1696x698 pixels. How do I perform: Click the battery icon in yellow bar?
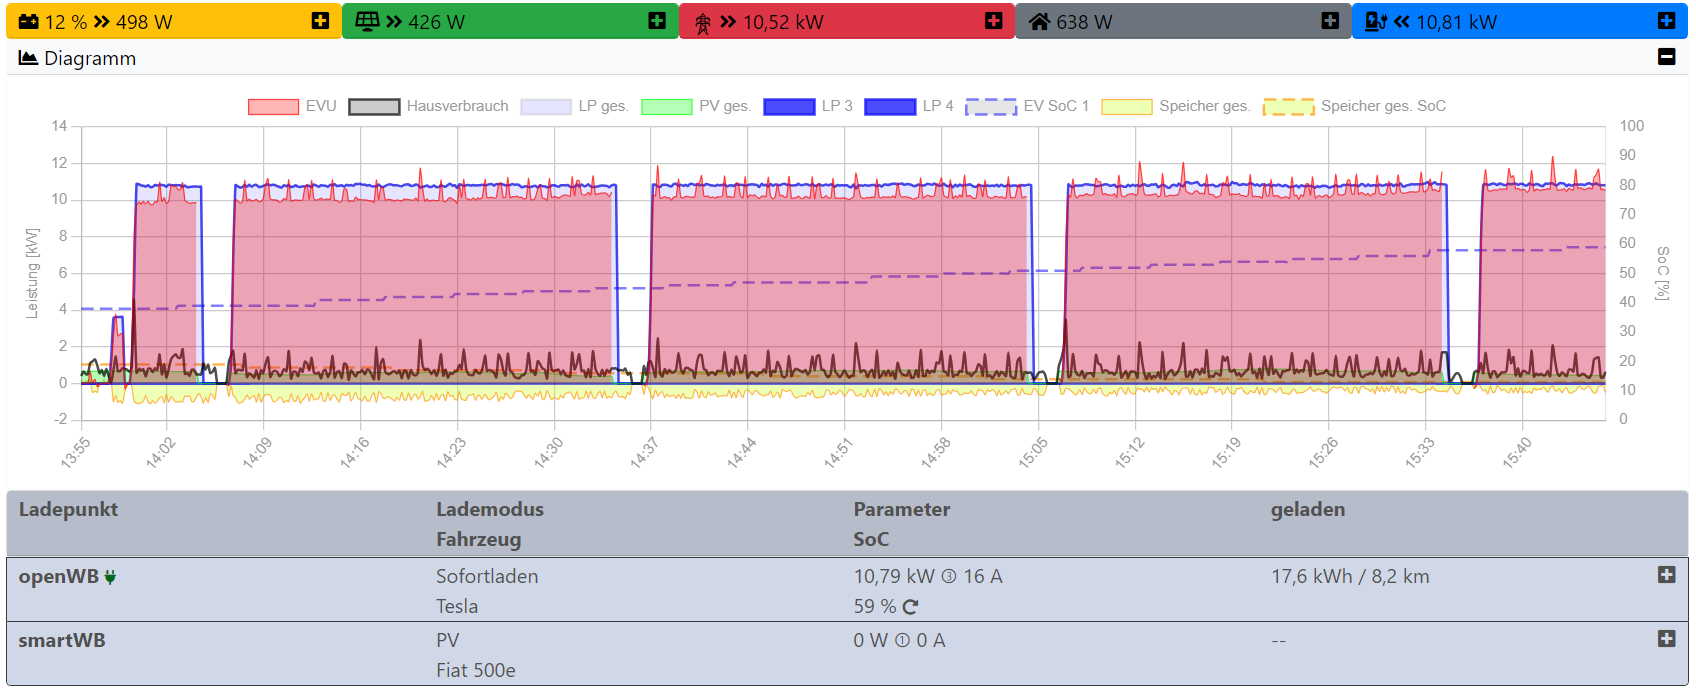click(29, 22)
